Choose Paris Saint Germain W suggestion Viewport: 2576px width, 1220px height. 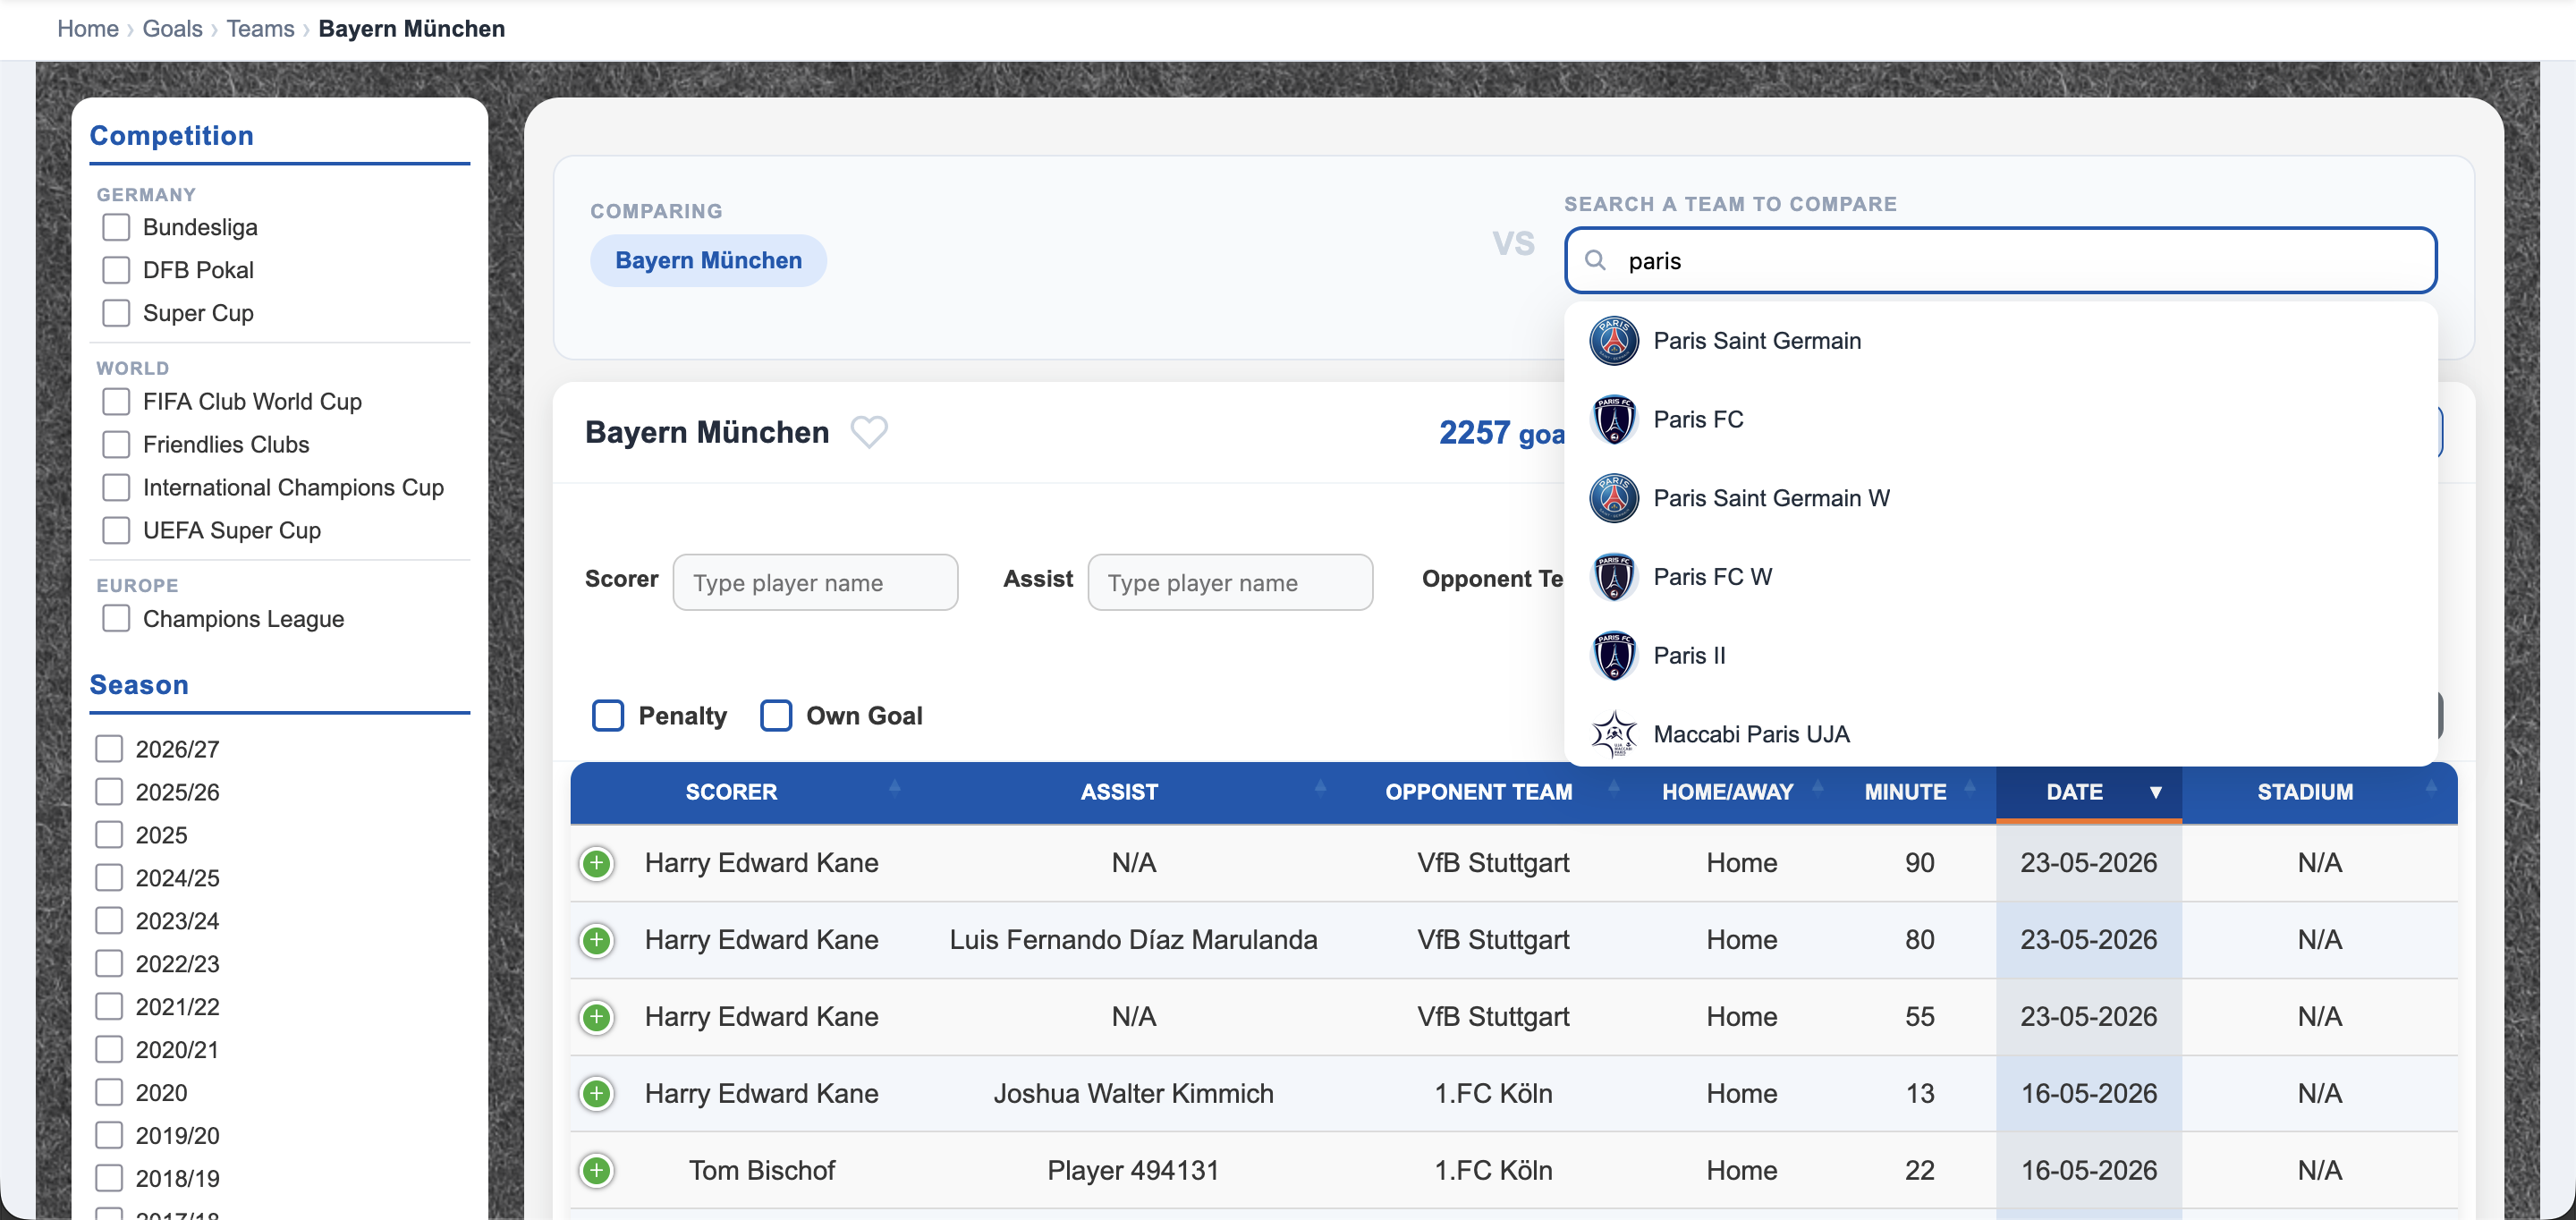tap(2001, 498)
